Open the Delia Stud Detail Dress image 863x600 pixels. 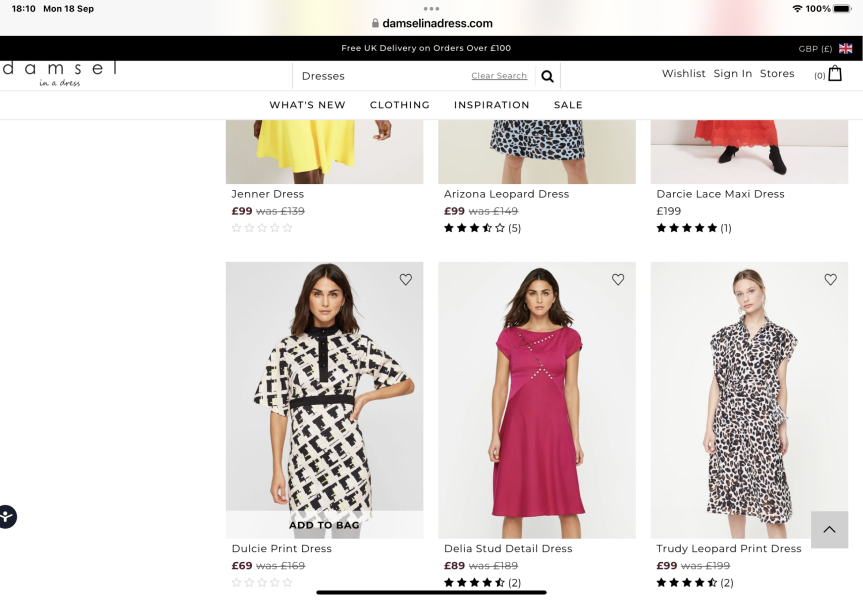pyautogui.click(x=537, y=400)
